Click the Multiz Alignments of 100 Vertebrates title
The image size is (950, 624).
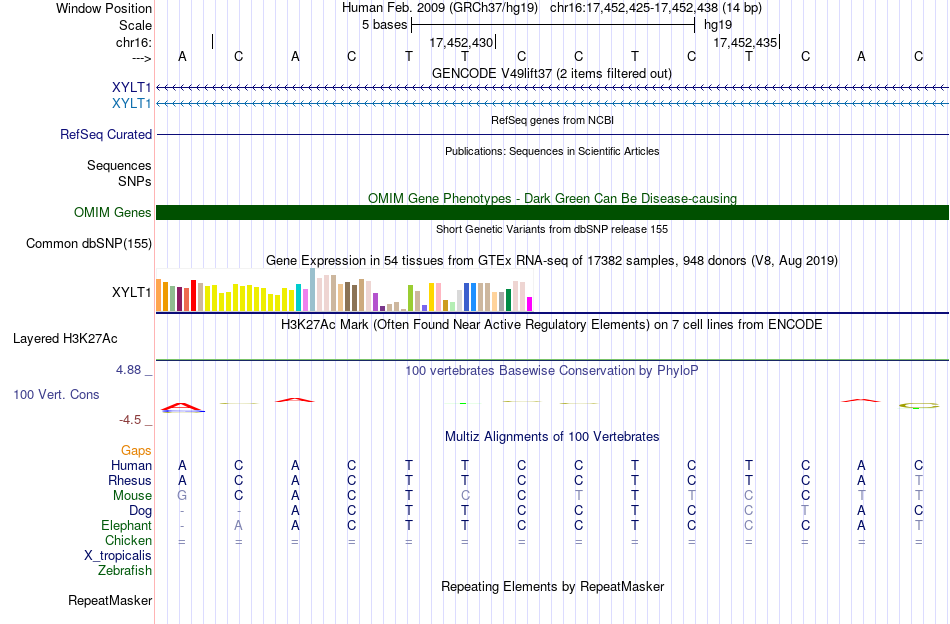(x=552, y=437)
